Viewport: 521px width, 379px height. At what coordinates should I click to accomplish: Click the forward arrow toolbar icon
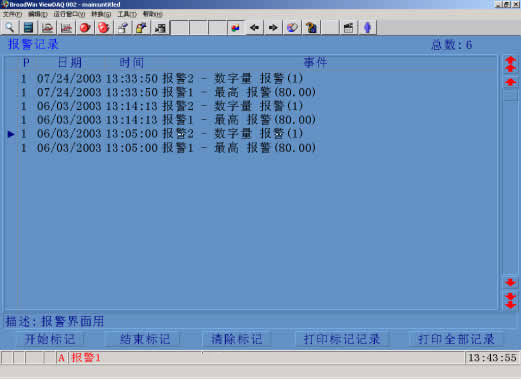point(273,27)
